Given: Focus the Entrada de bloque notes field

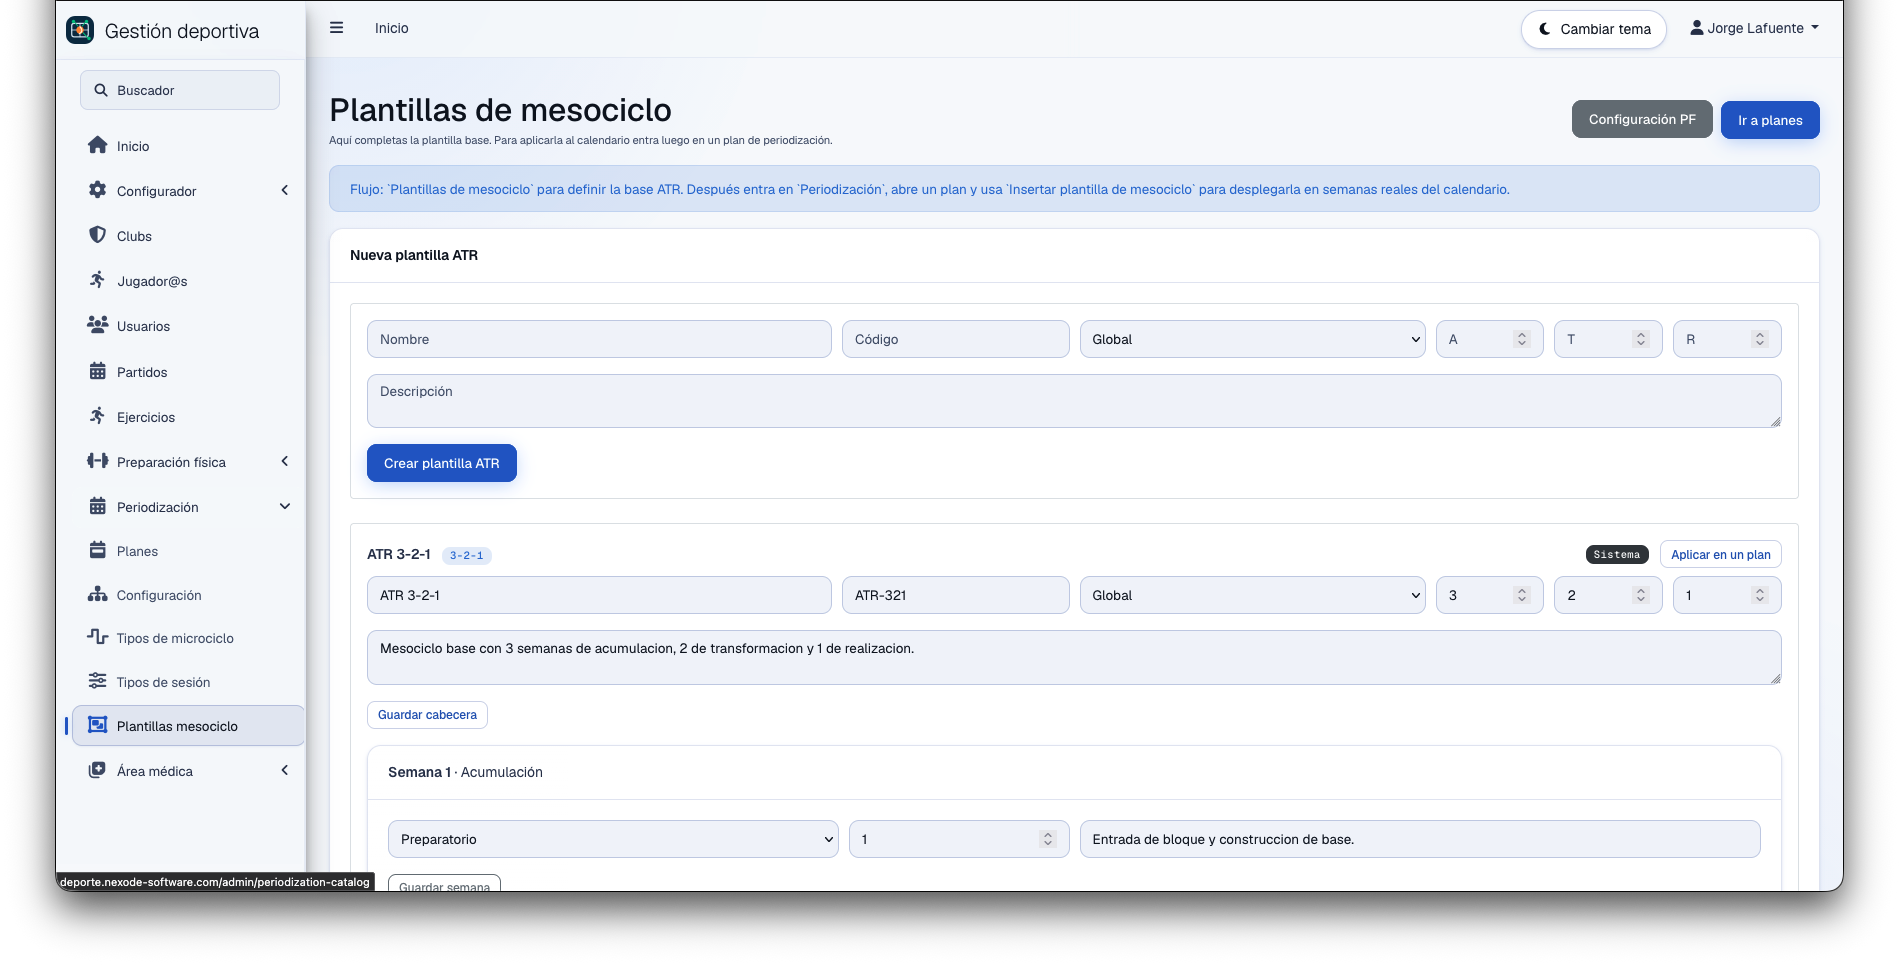Looking at the screenshot, I should 1420,839.
